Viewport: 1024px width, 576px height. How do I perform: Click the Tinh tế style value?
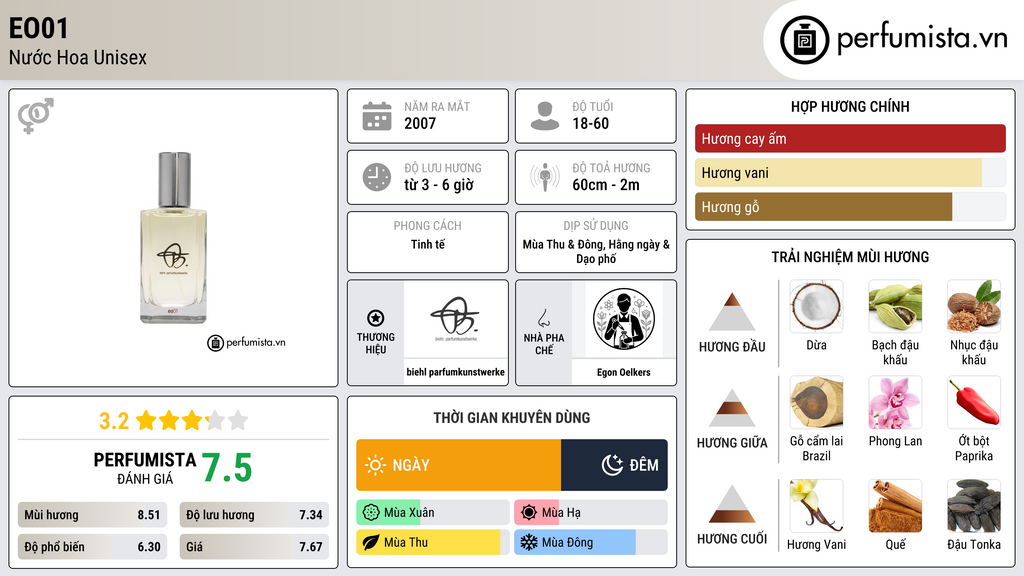tap(428, 244)
